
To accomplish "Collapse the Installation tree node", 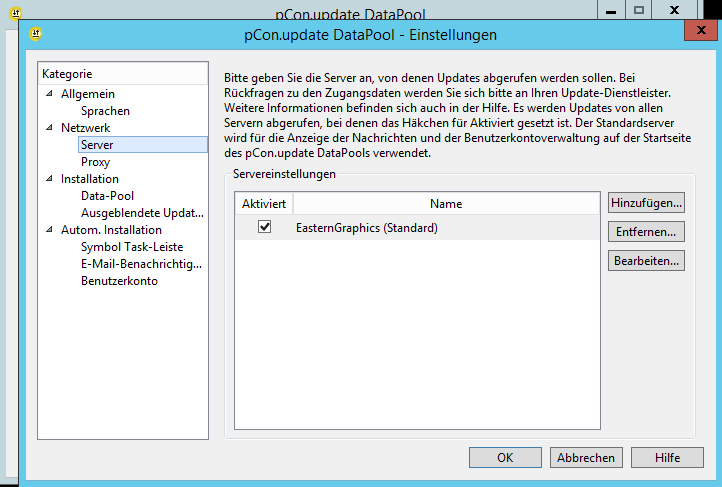I will (49, 179).
